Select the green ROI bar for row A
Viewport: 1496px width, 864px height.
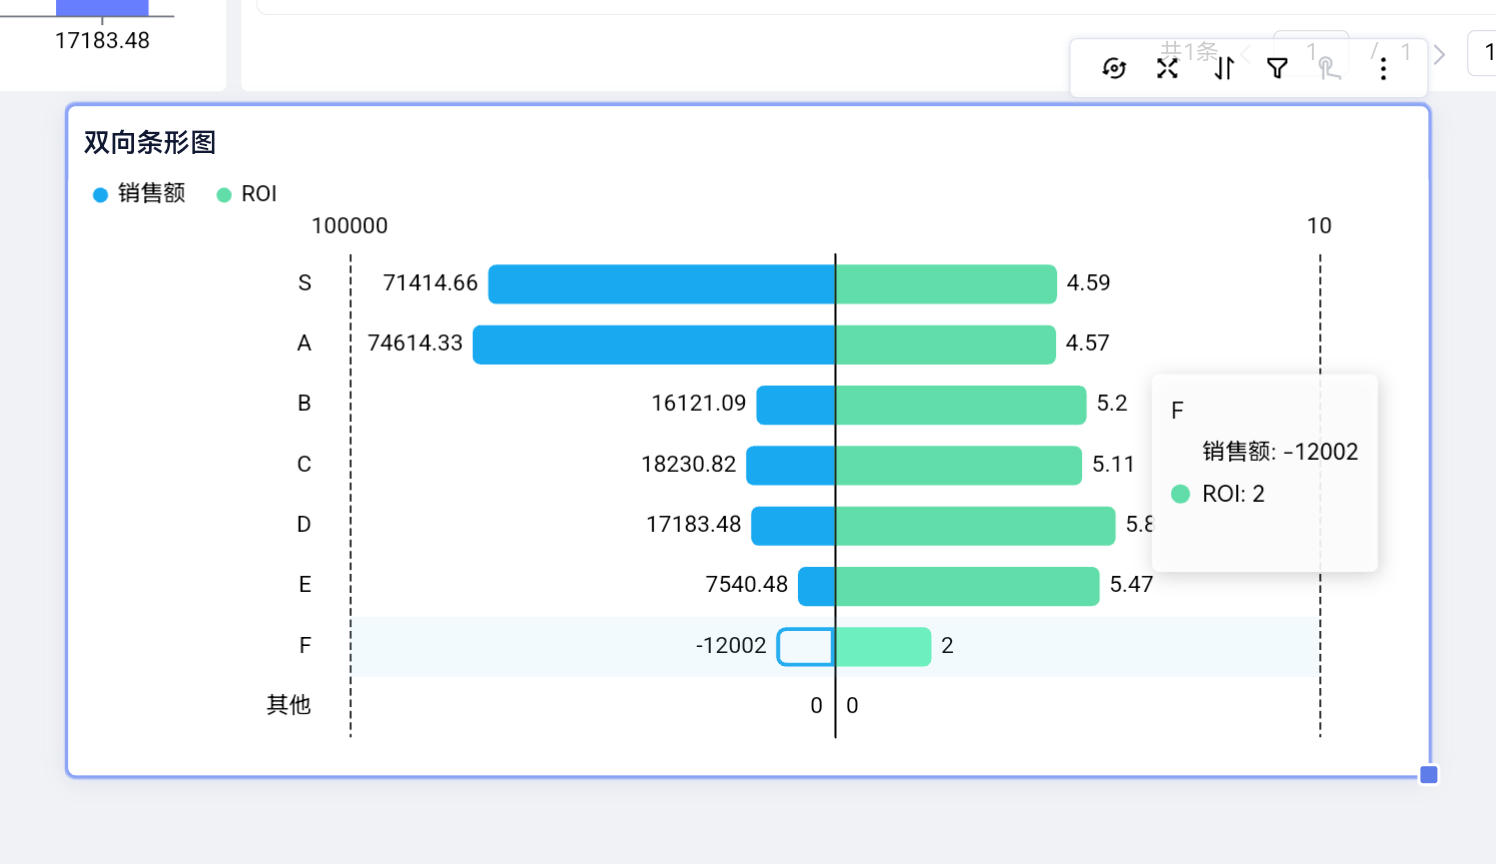[946, 344]
